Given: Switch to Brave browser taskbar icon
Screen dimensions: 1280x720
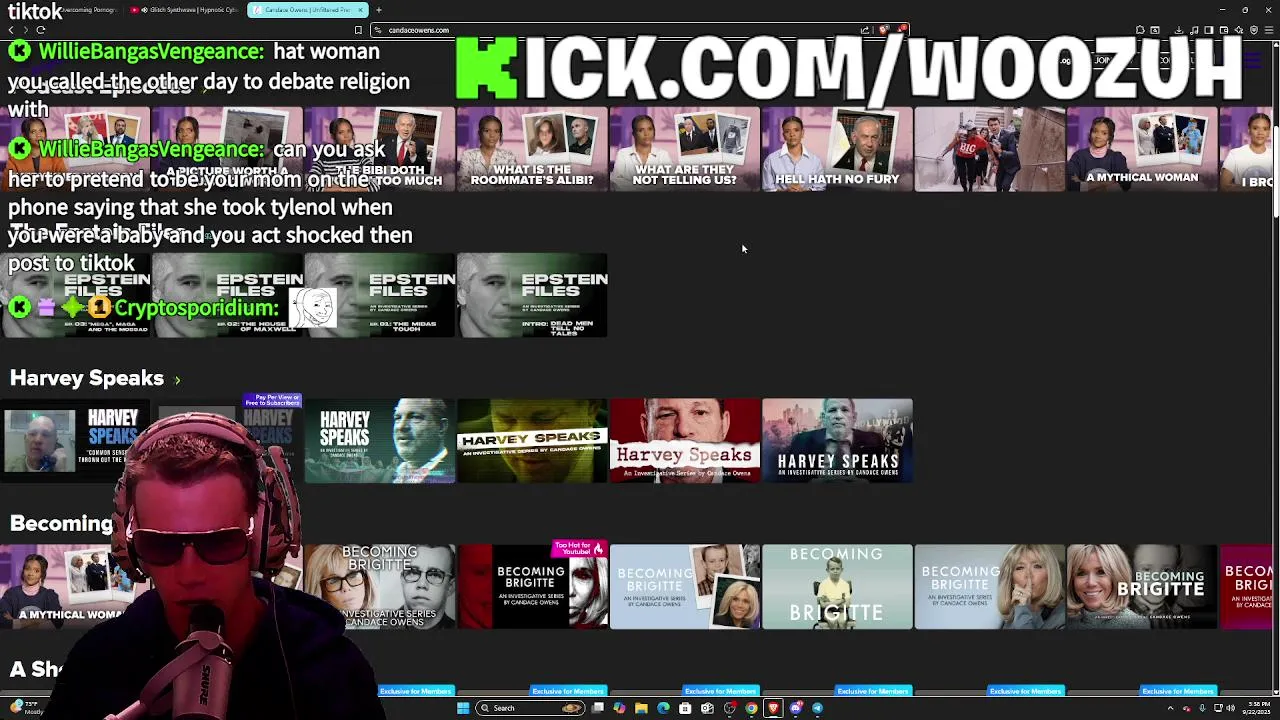Looking at the screenshot, I should pyautogui.click(x=773, y=708).
